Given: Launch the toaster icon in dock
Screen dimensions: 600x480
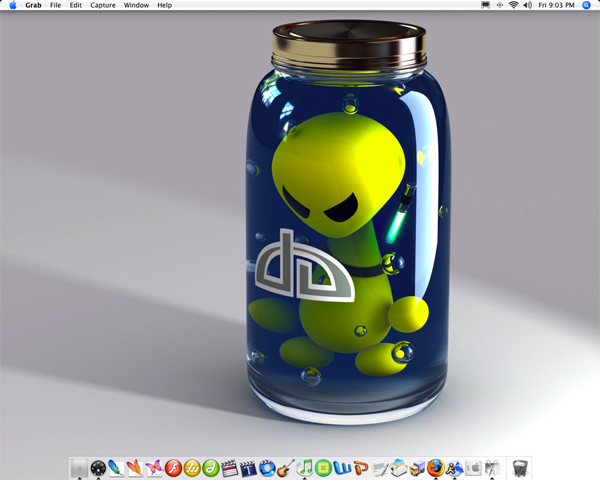Looking at the screenshot, I should click(x=398, y=468).
